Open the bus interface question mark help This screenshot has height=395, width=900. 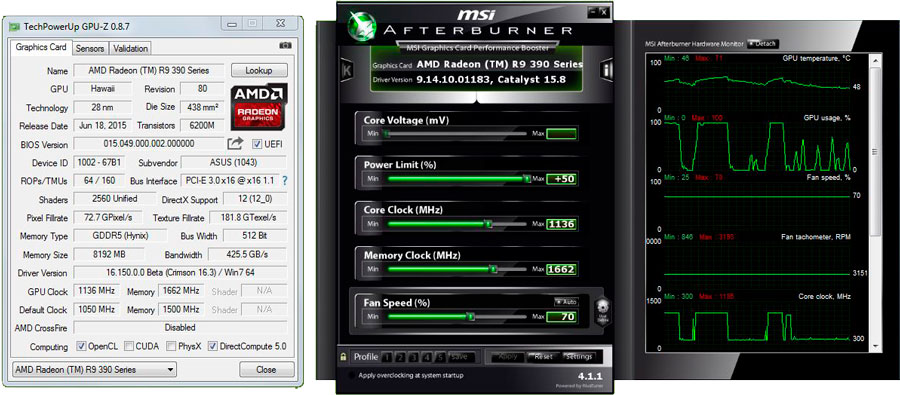(285, 180)
